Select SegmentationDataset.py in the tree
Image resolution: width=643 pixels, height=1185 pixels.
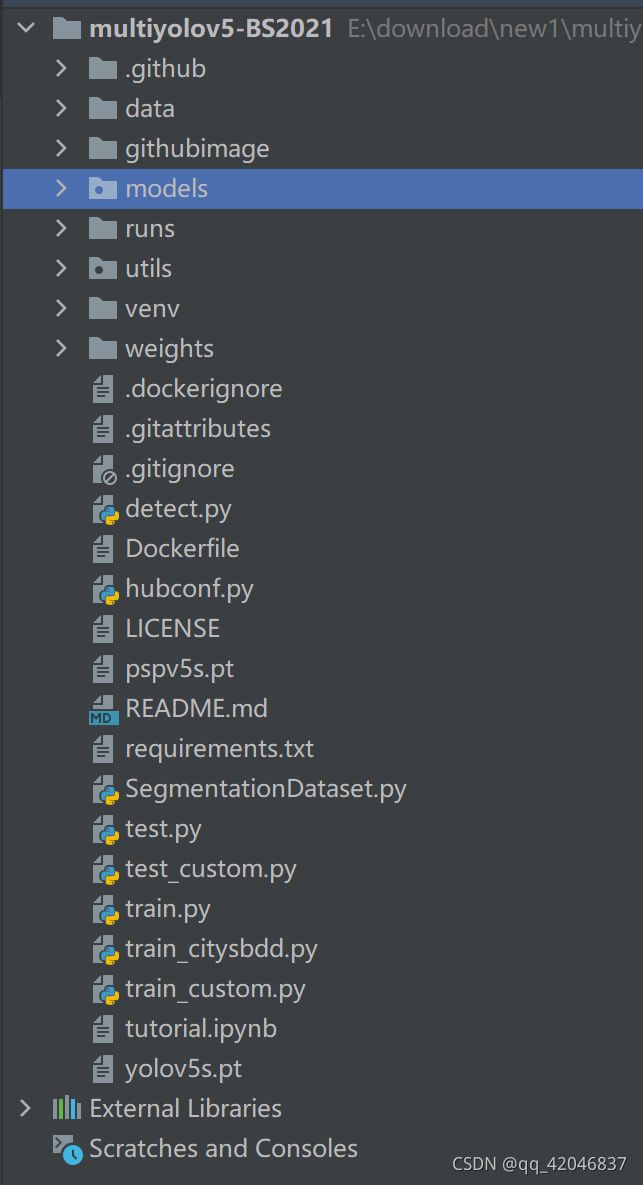click(x=266, y=789)
